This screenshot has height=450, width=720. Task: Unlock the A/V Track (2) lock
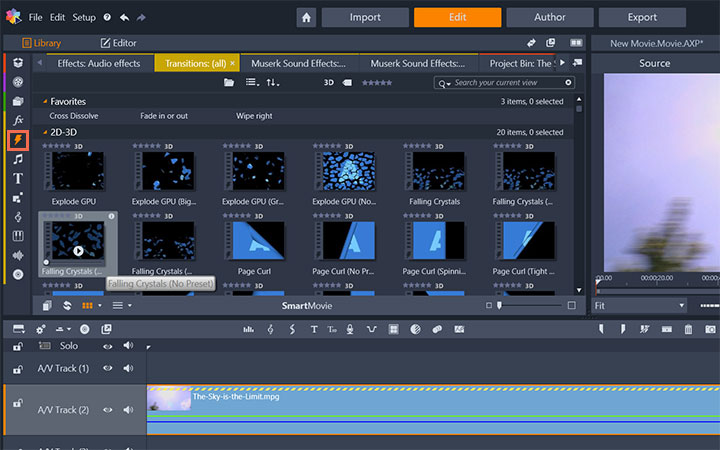(17, 403)
